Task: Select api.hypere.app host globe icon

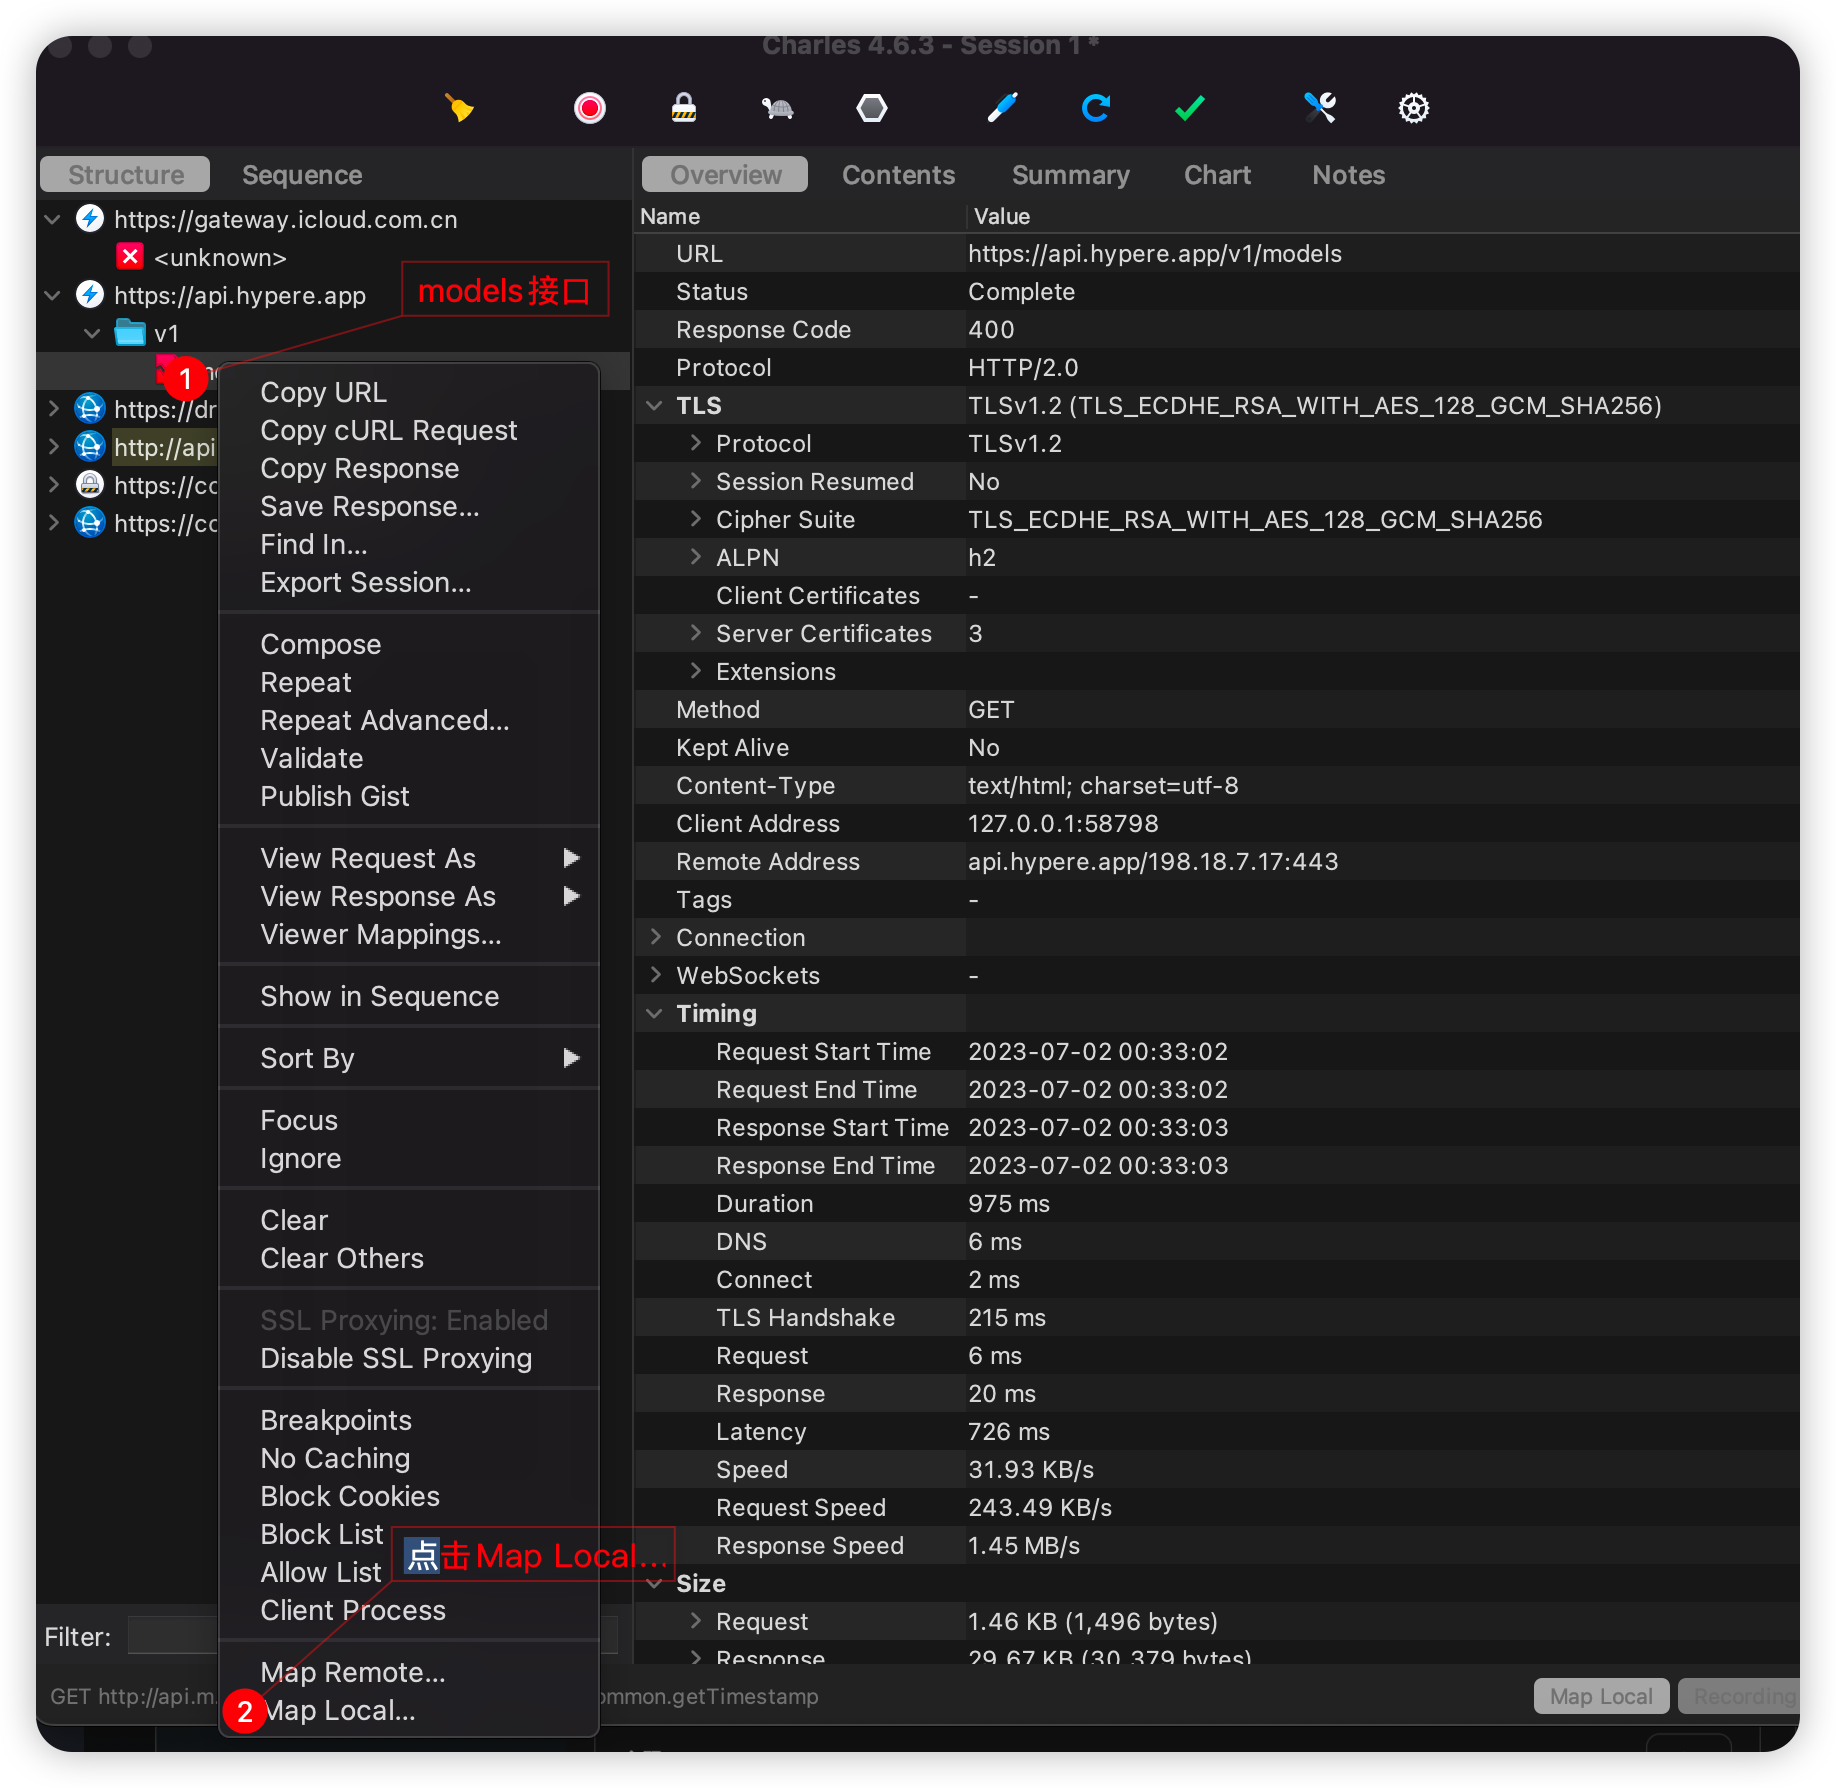Action: pos(90,294)
